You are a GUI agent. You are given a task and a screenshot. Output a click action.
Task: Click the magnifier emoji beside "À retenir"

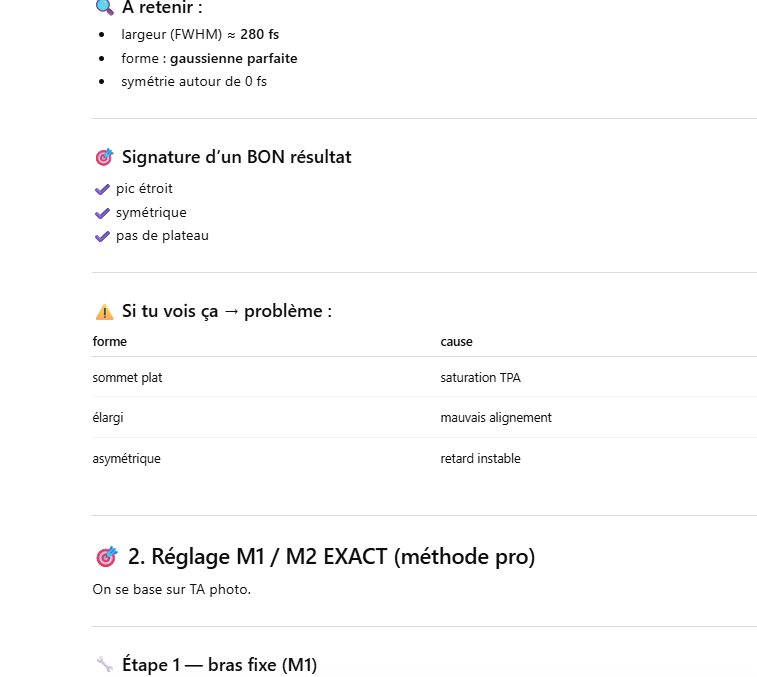click(104, 8)
